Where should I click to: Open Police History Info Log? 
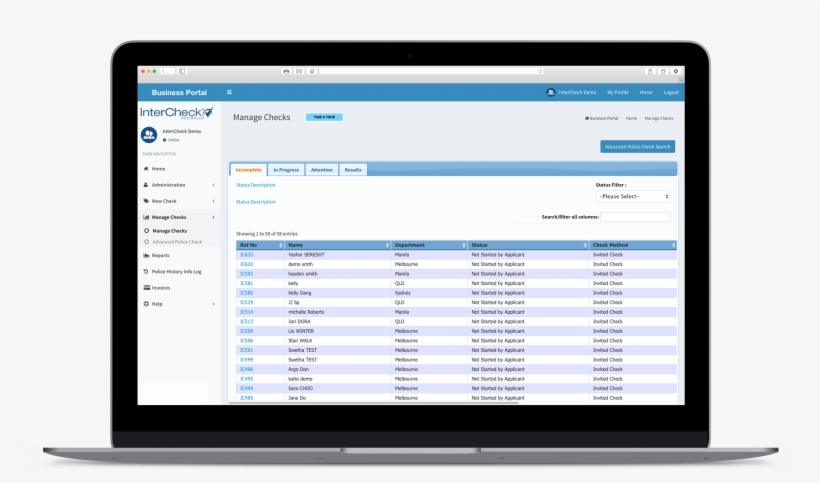point(176,271)
